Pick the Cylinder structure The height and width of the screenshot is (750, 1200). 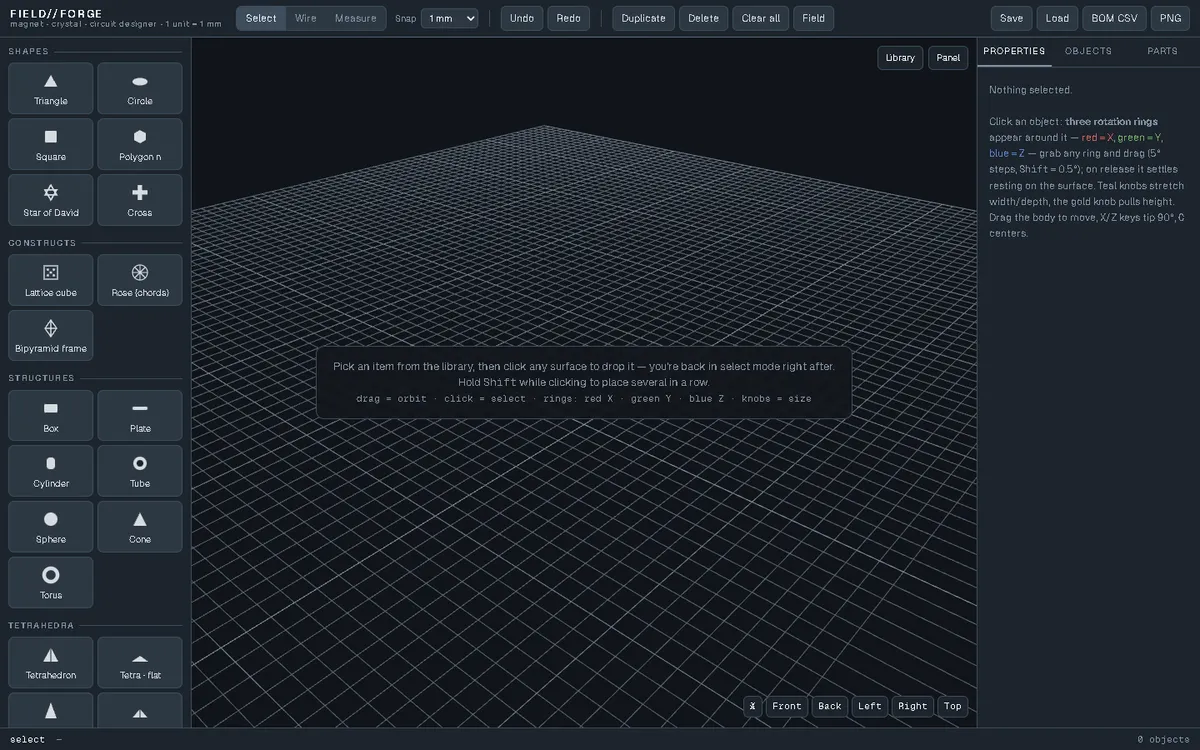[51, 471]
